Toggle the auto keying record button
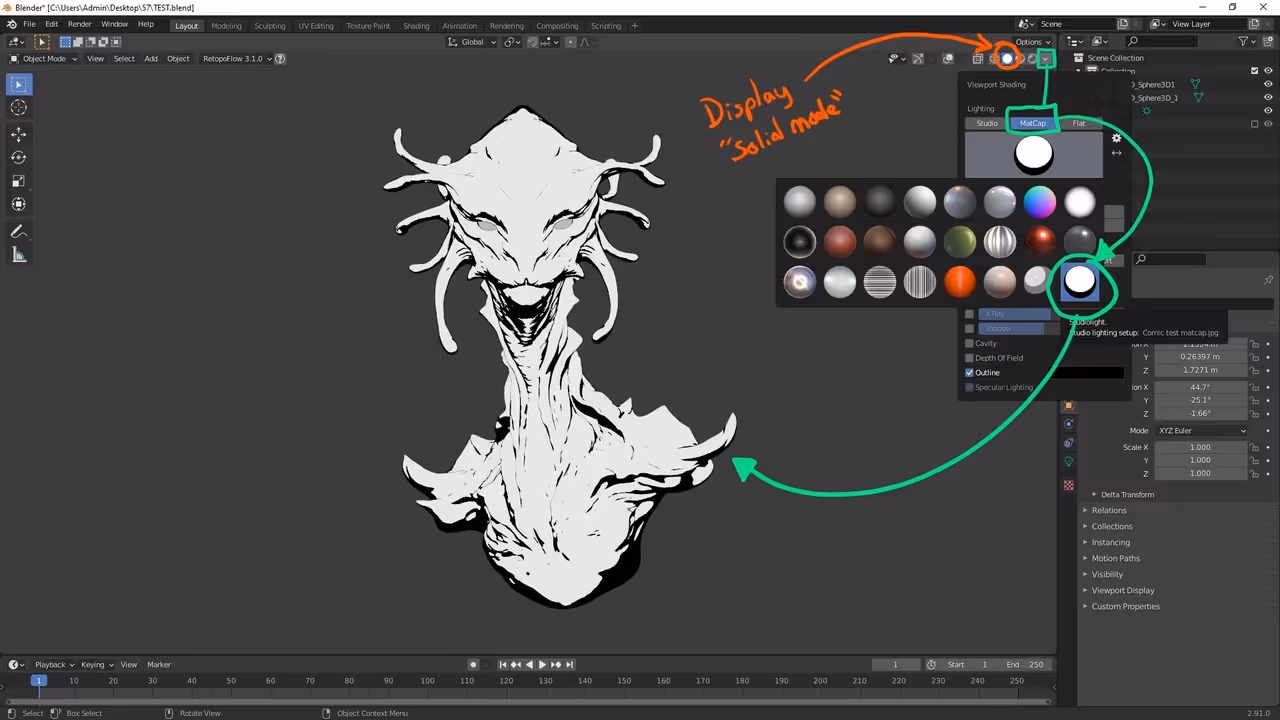 tap(473, 665)
